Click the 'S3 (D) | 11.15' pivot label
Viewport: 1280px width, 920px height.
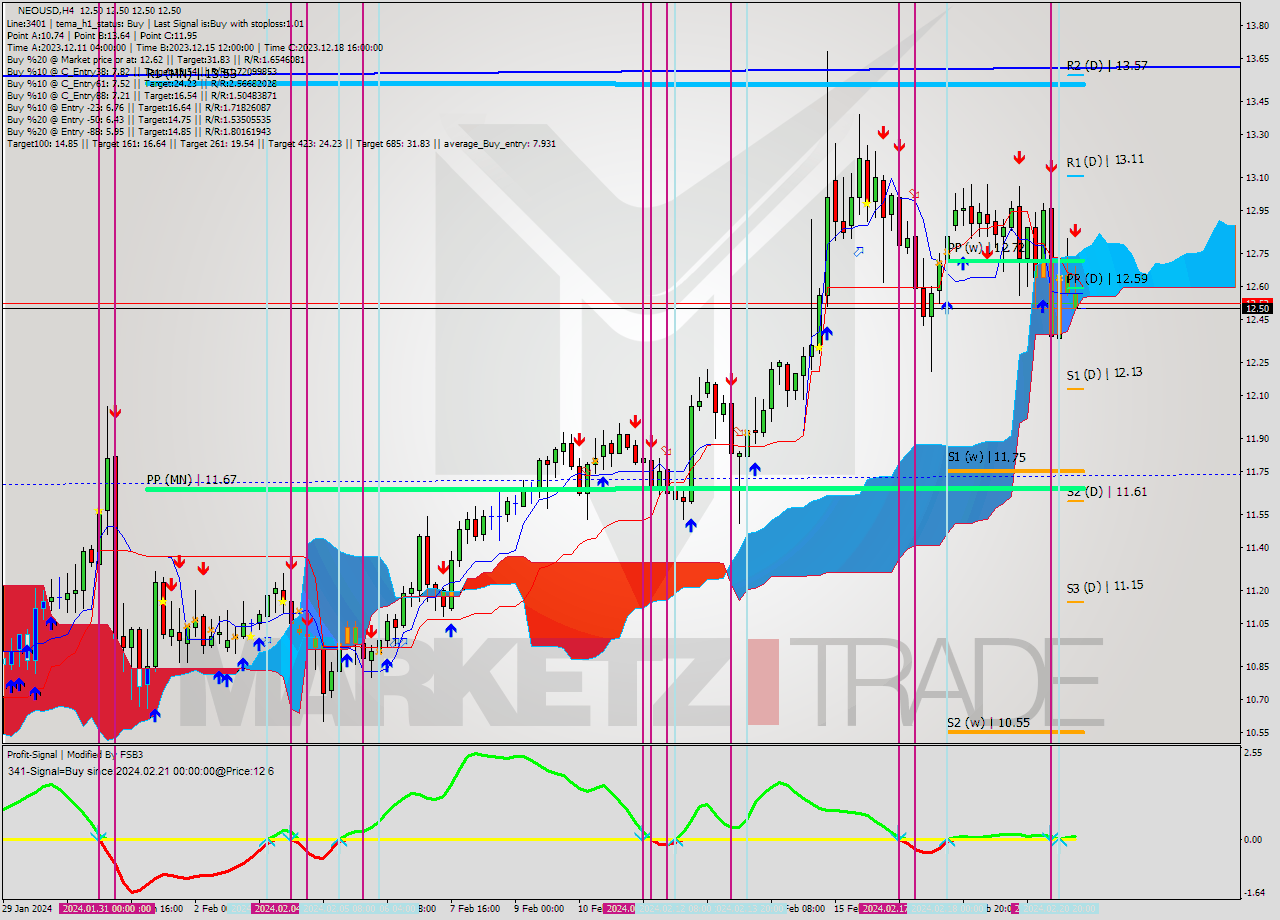[x=1105, y=587]
